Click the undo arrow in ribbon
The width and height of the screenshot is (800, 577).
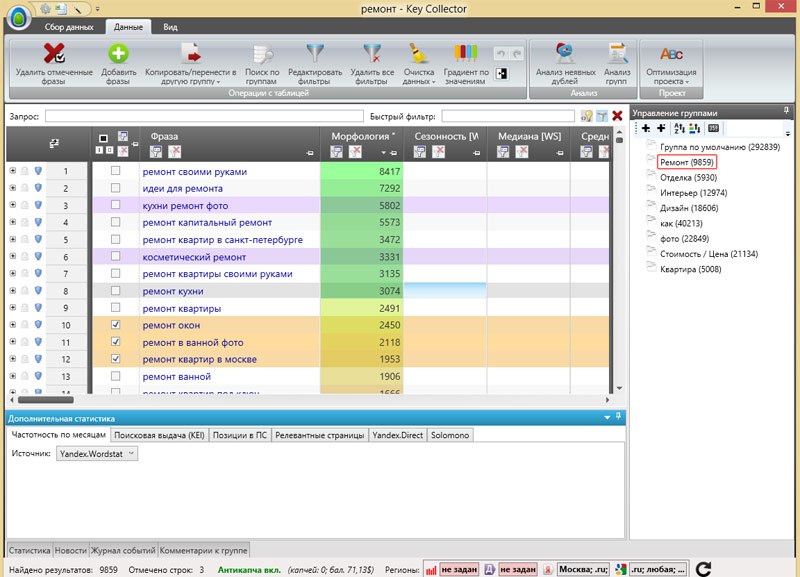(501, 54)
